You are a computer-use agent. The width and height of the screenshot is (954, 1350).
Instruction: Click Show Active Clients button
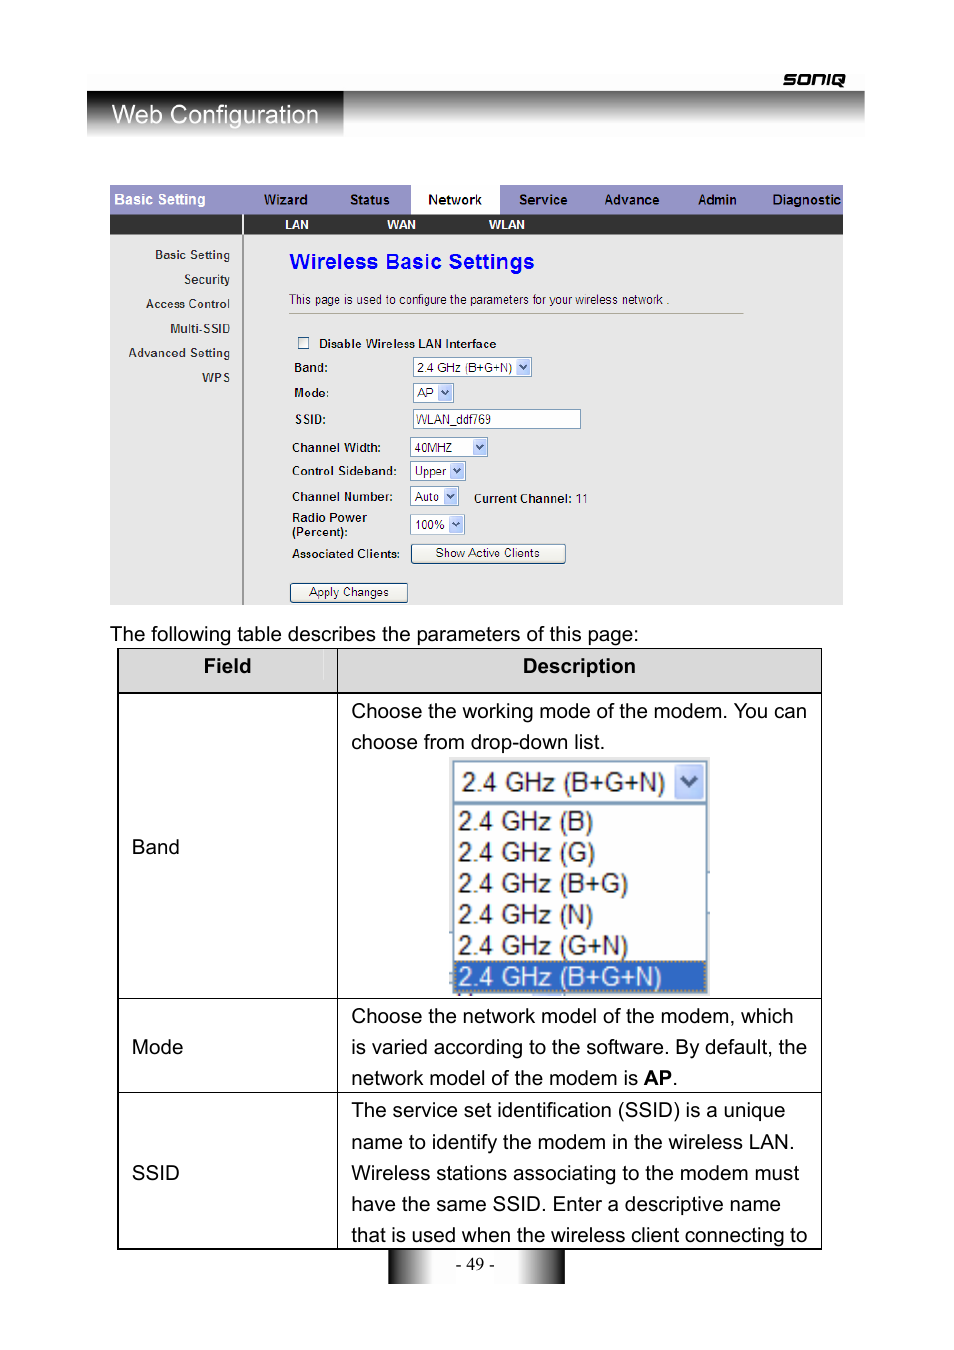(488, 553)
